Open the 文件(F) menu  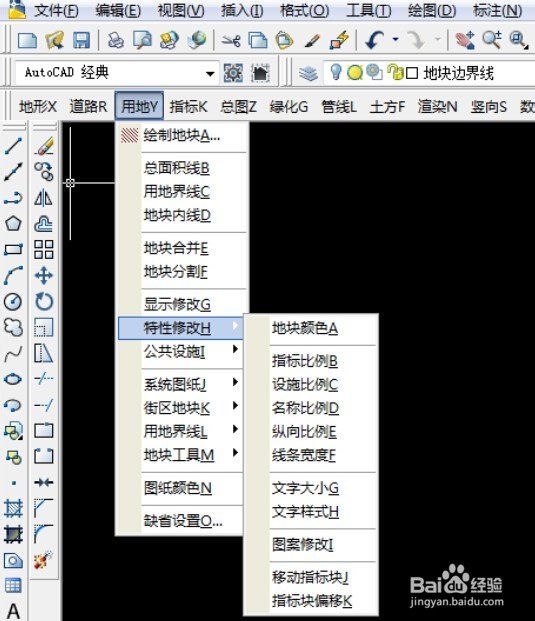(56, 11)
